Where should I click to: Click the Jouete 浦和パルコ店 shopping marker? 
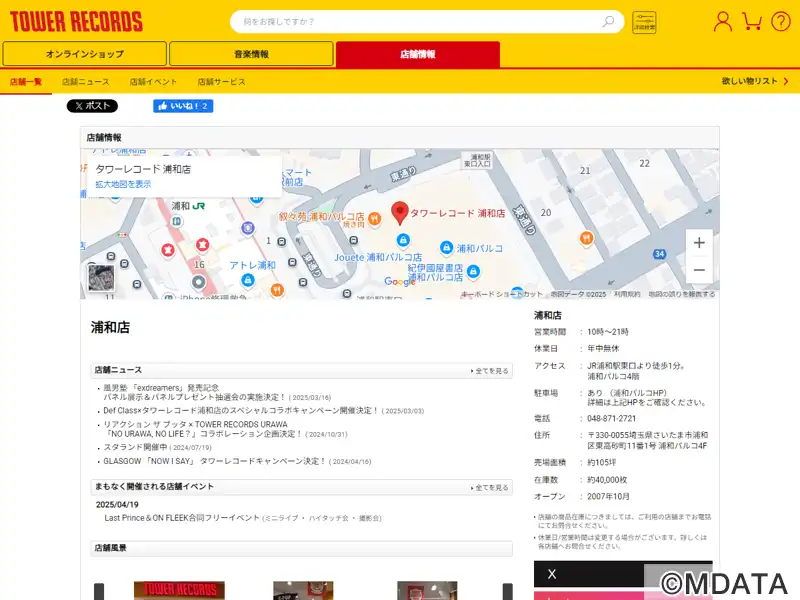point(403,240)
